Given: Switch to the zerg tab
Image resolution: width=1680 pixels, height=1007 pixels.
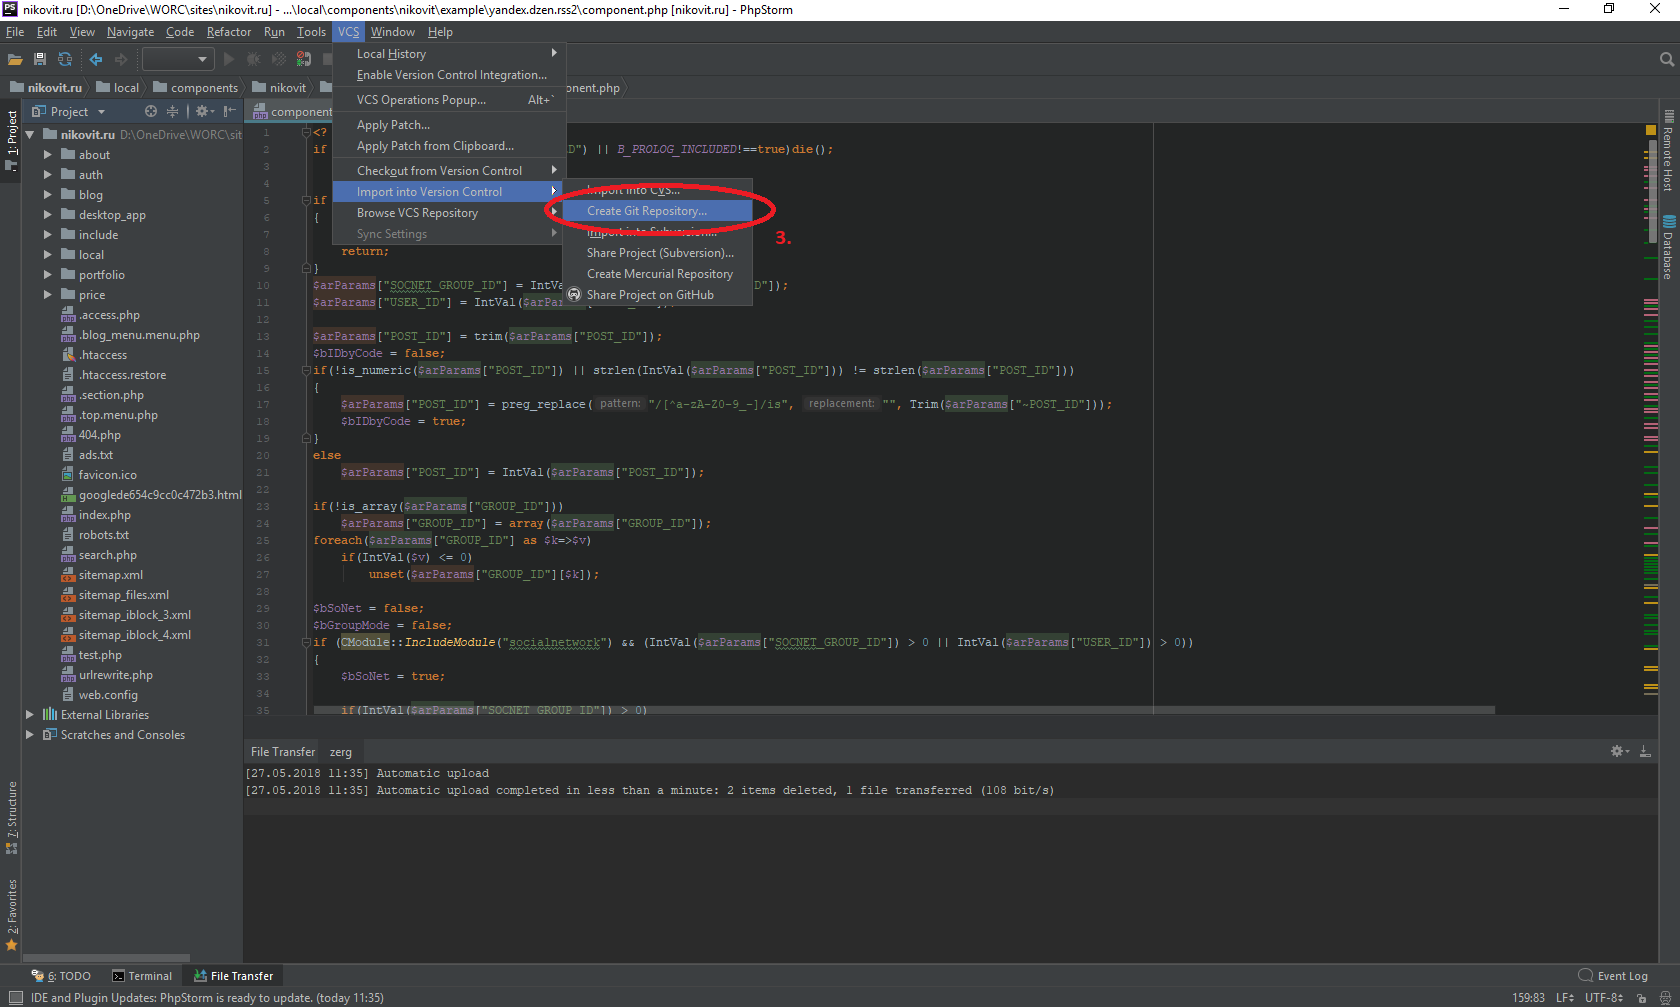Looking at the screenshot, I should click(x=341, y=752).
